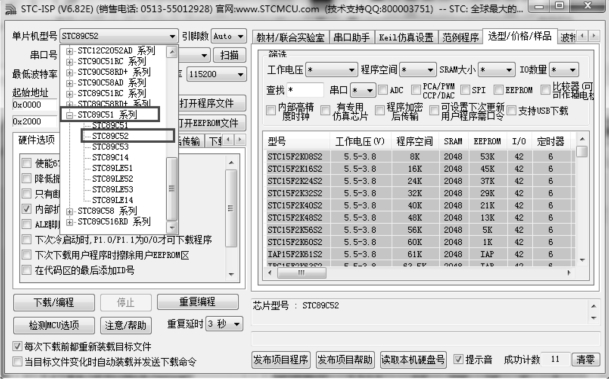Expand the STC89C58 系列 tree node
609x379 pixels.
[x=69, y=211]
